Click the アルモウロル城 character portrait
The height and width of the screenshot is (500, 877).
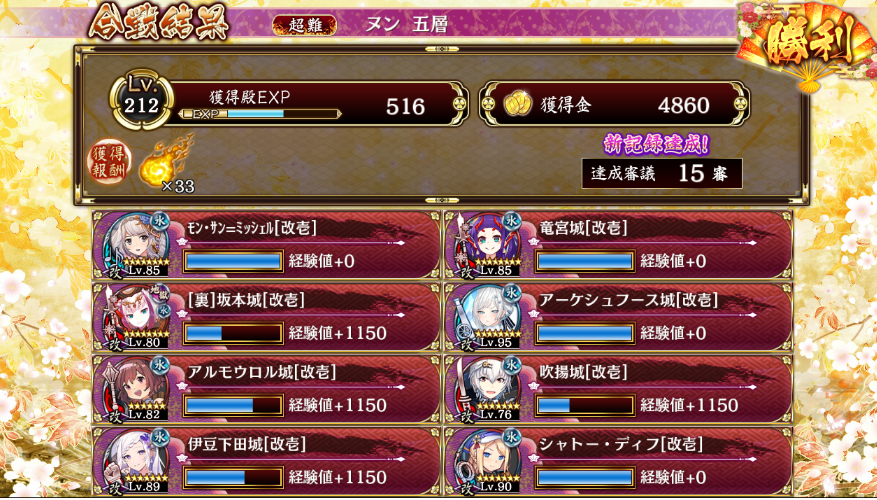coord(138,388)
